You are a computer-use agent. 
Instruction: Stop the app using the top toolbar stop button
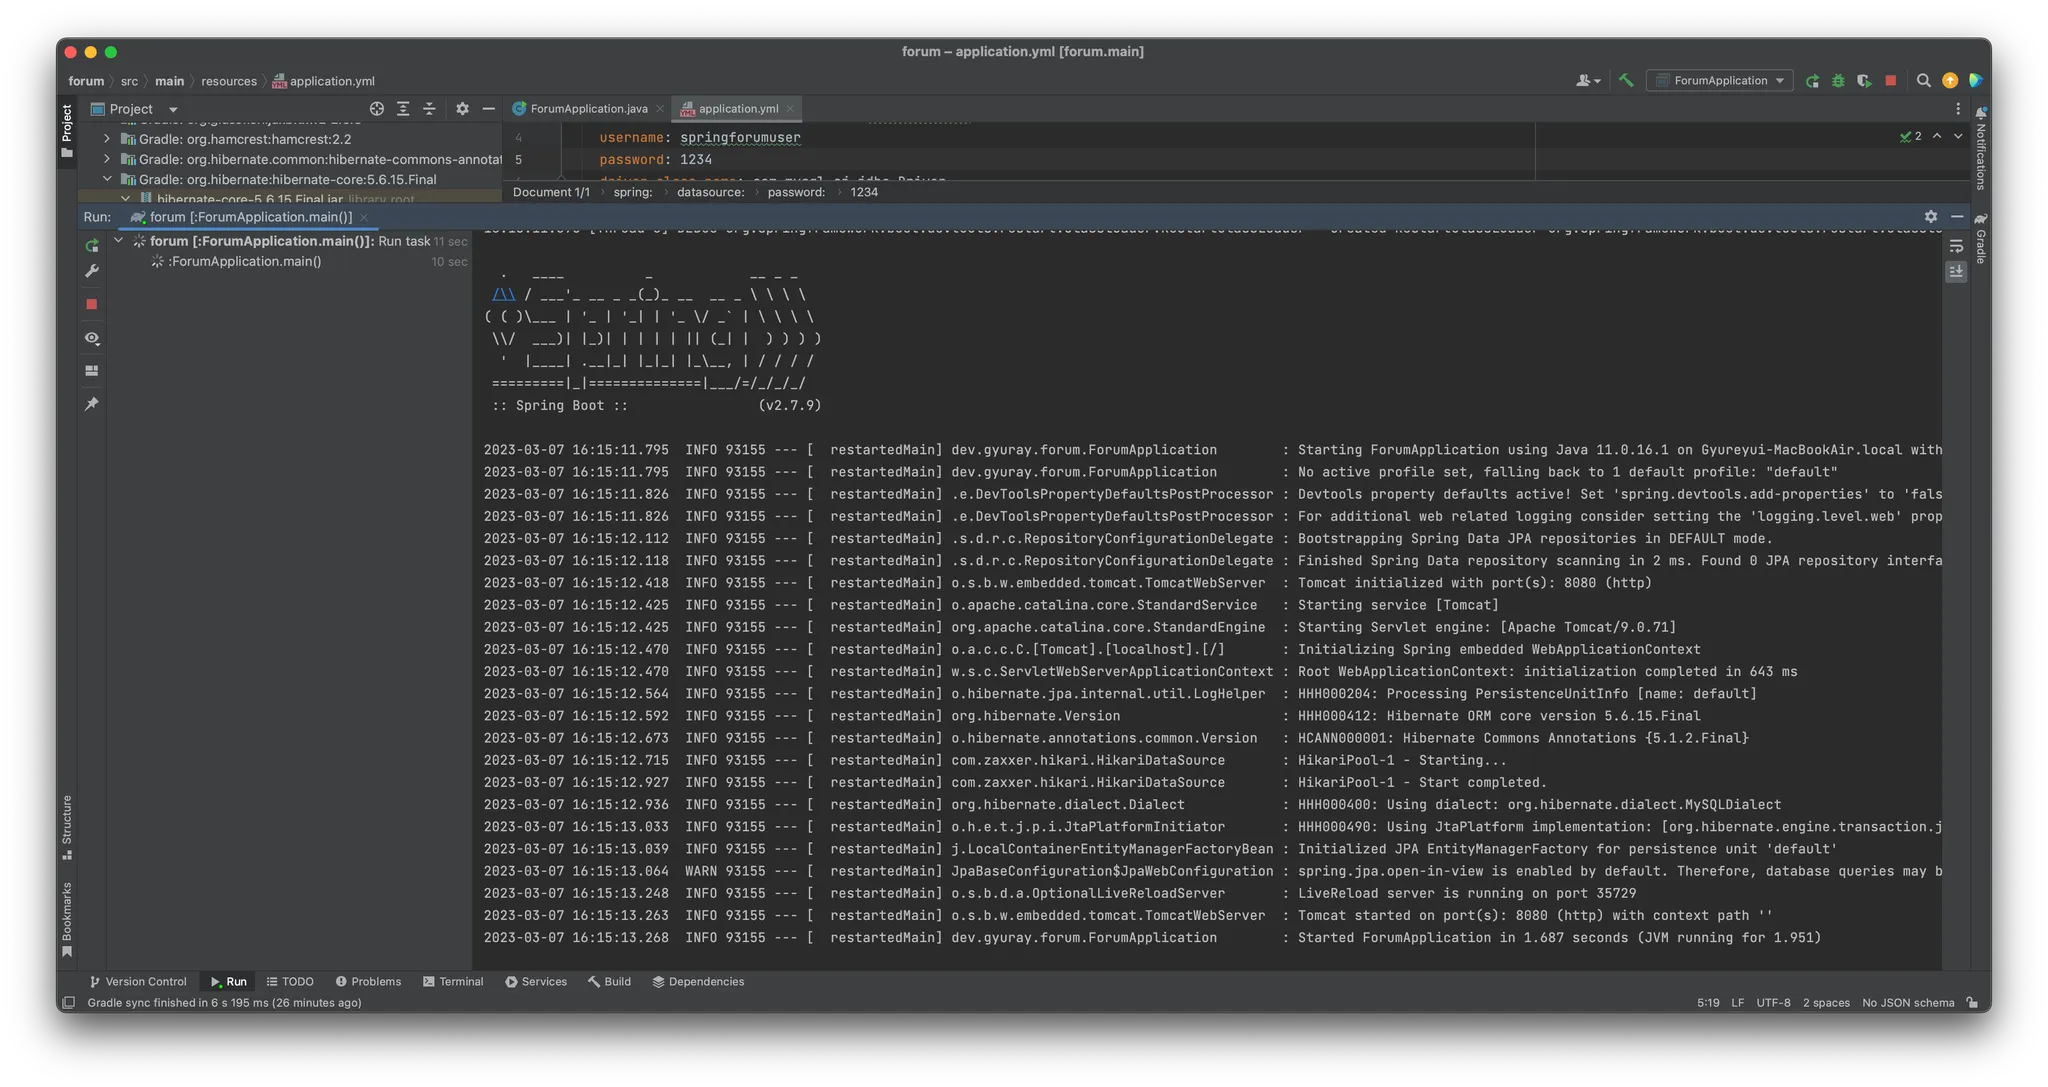(1890, 81)
